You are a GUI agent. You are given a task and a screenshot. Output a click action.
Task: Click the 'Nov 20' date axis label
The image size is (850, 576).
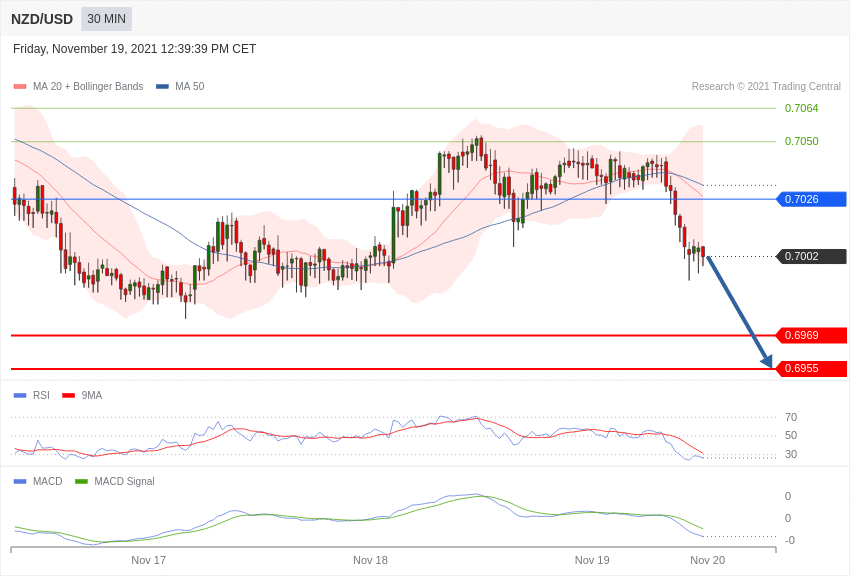tap(707, 560)
